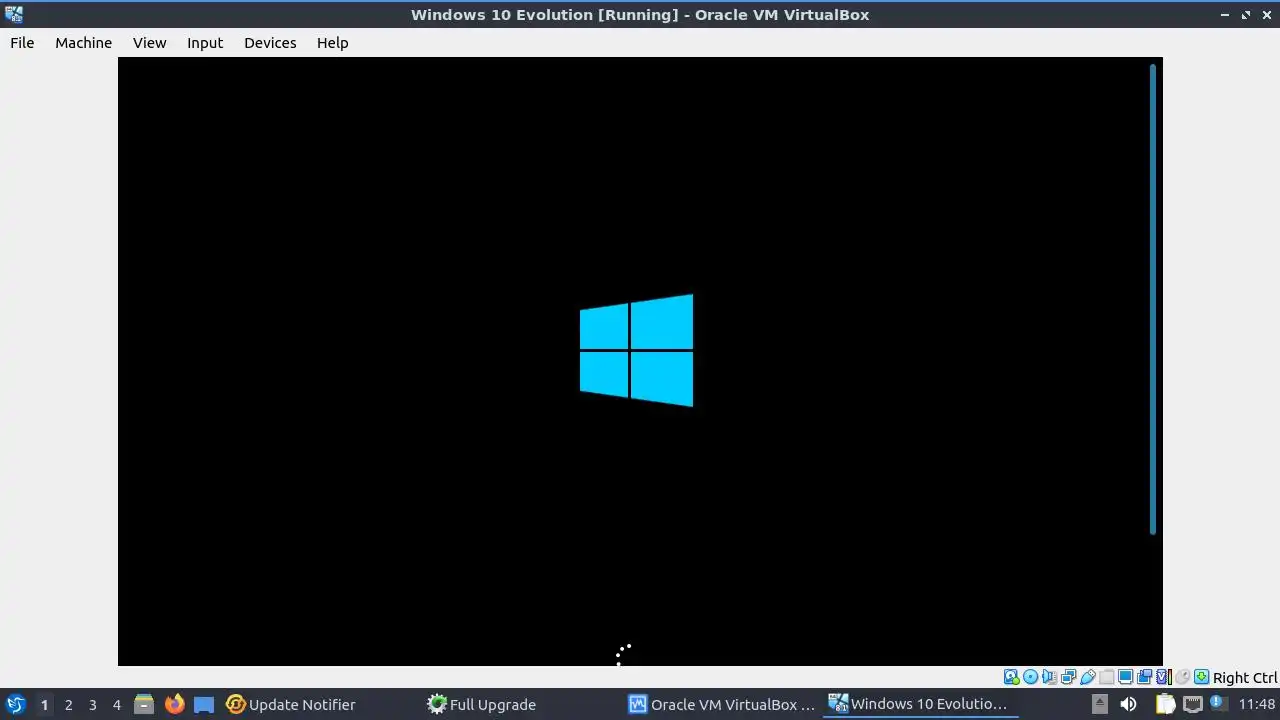This screenshot has width=1280, height=720.
Task: Click the Right Ctrl host key label
Action: pos(1245,678)
